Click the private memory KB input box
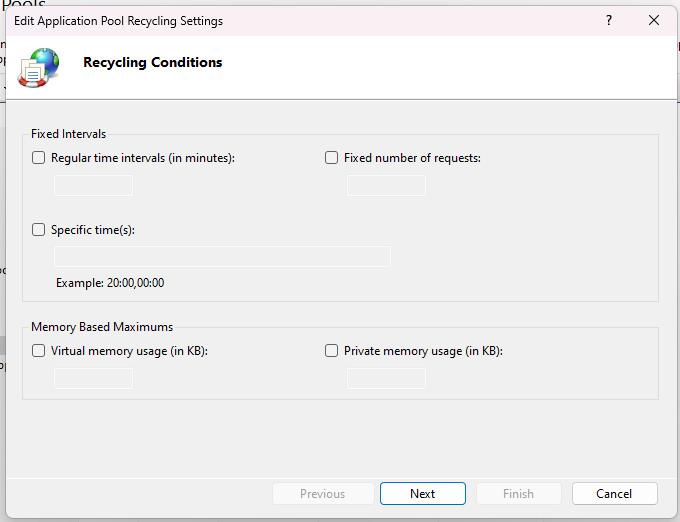 tap(386, 378)
